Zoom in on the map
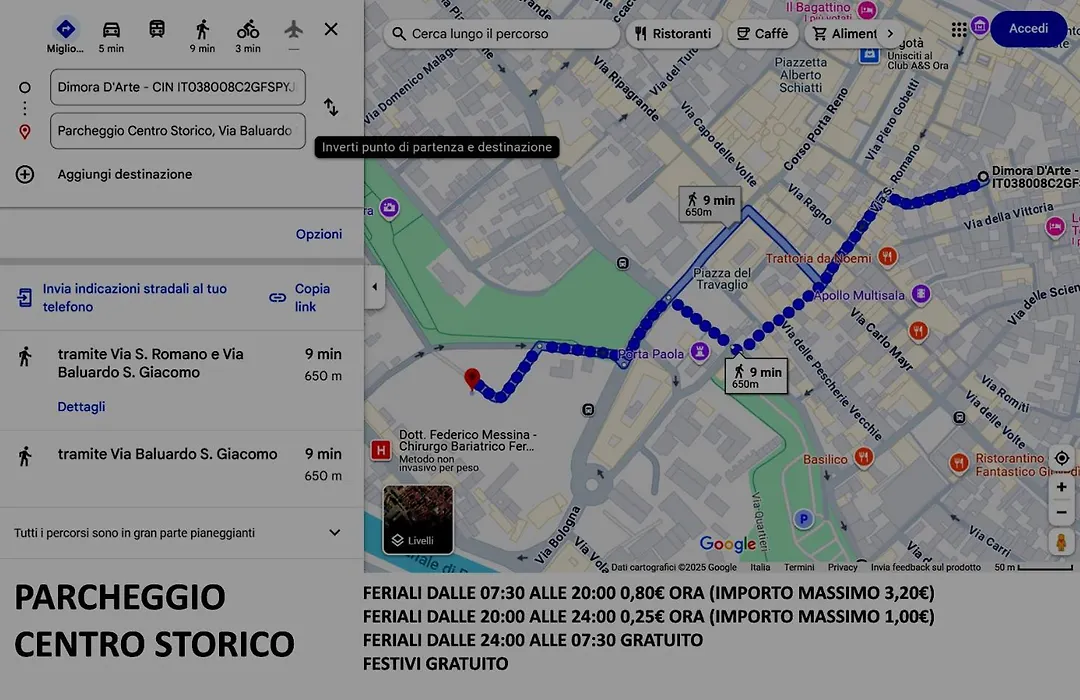Screen dimensions: 1080x700 coord(1061,487)
